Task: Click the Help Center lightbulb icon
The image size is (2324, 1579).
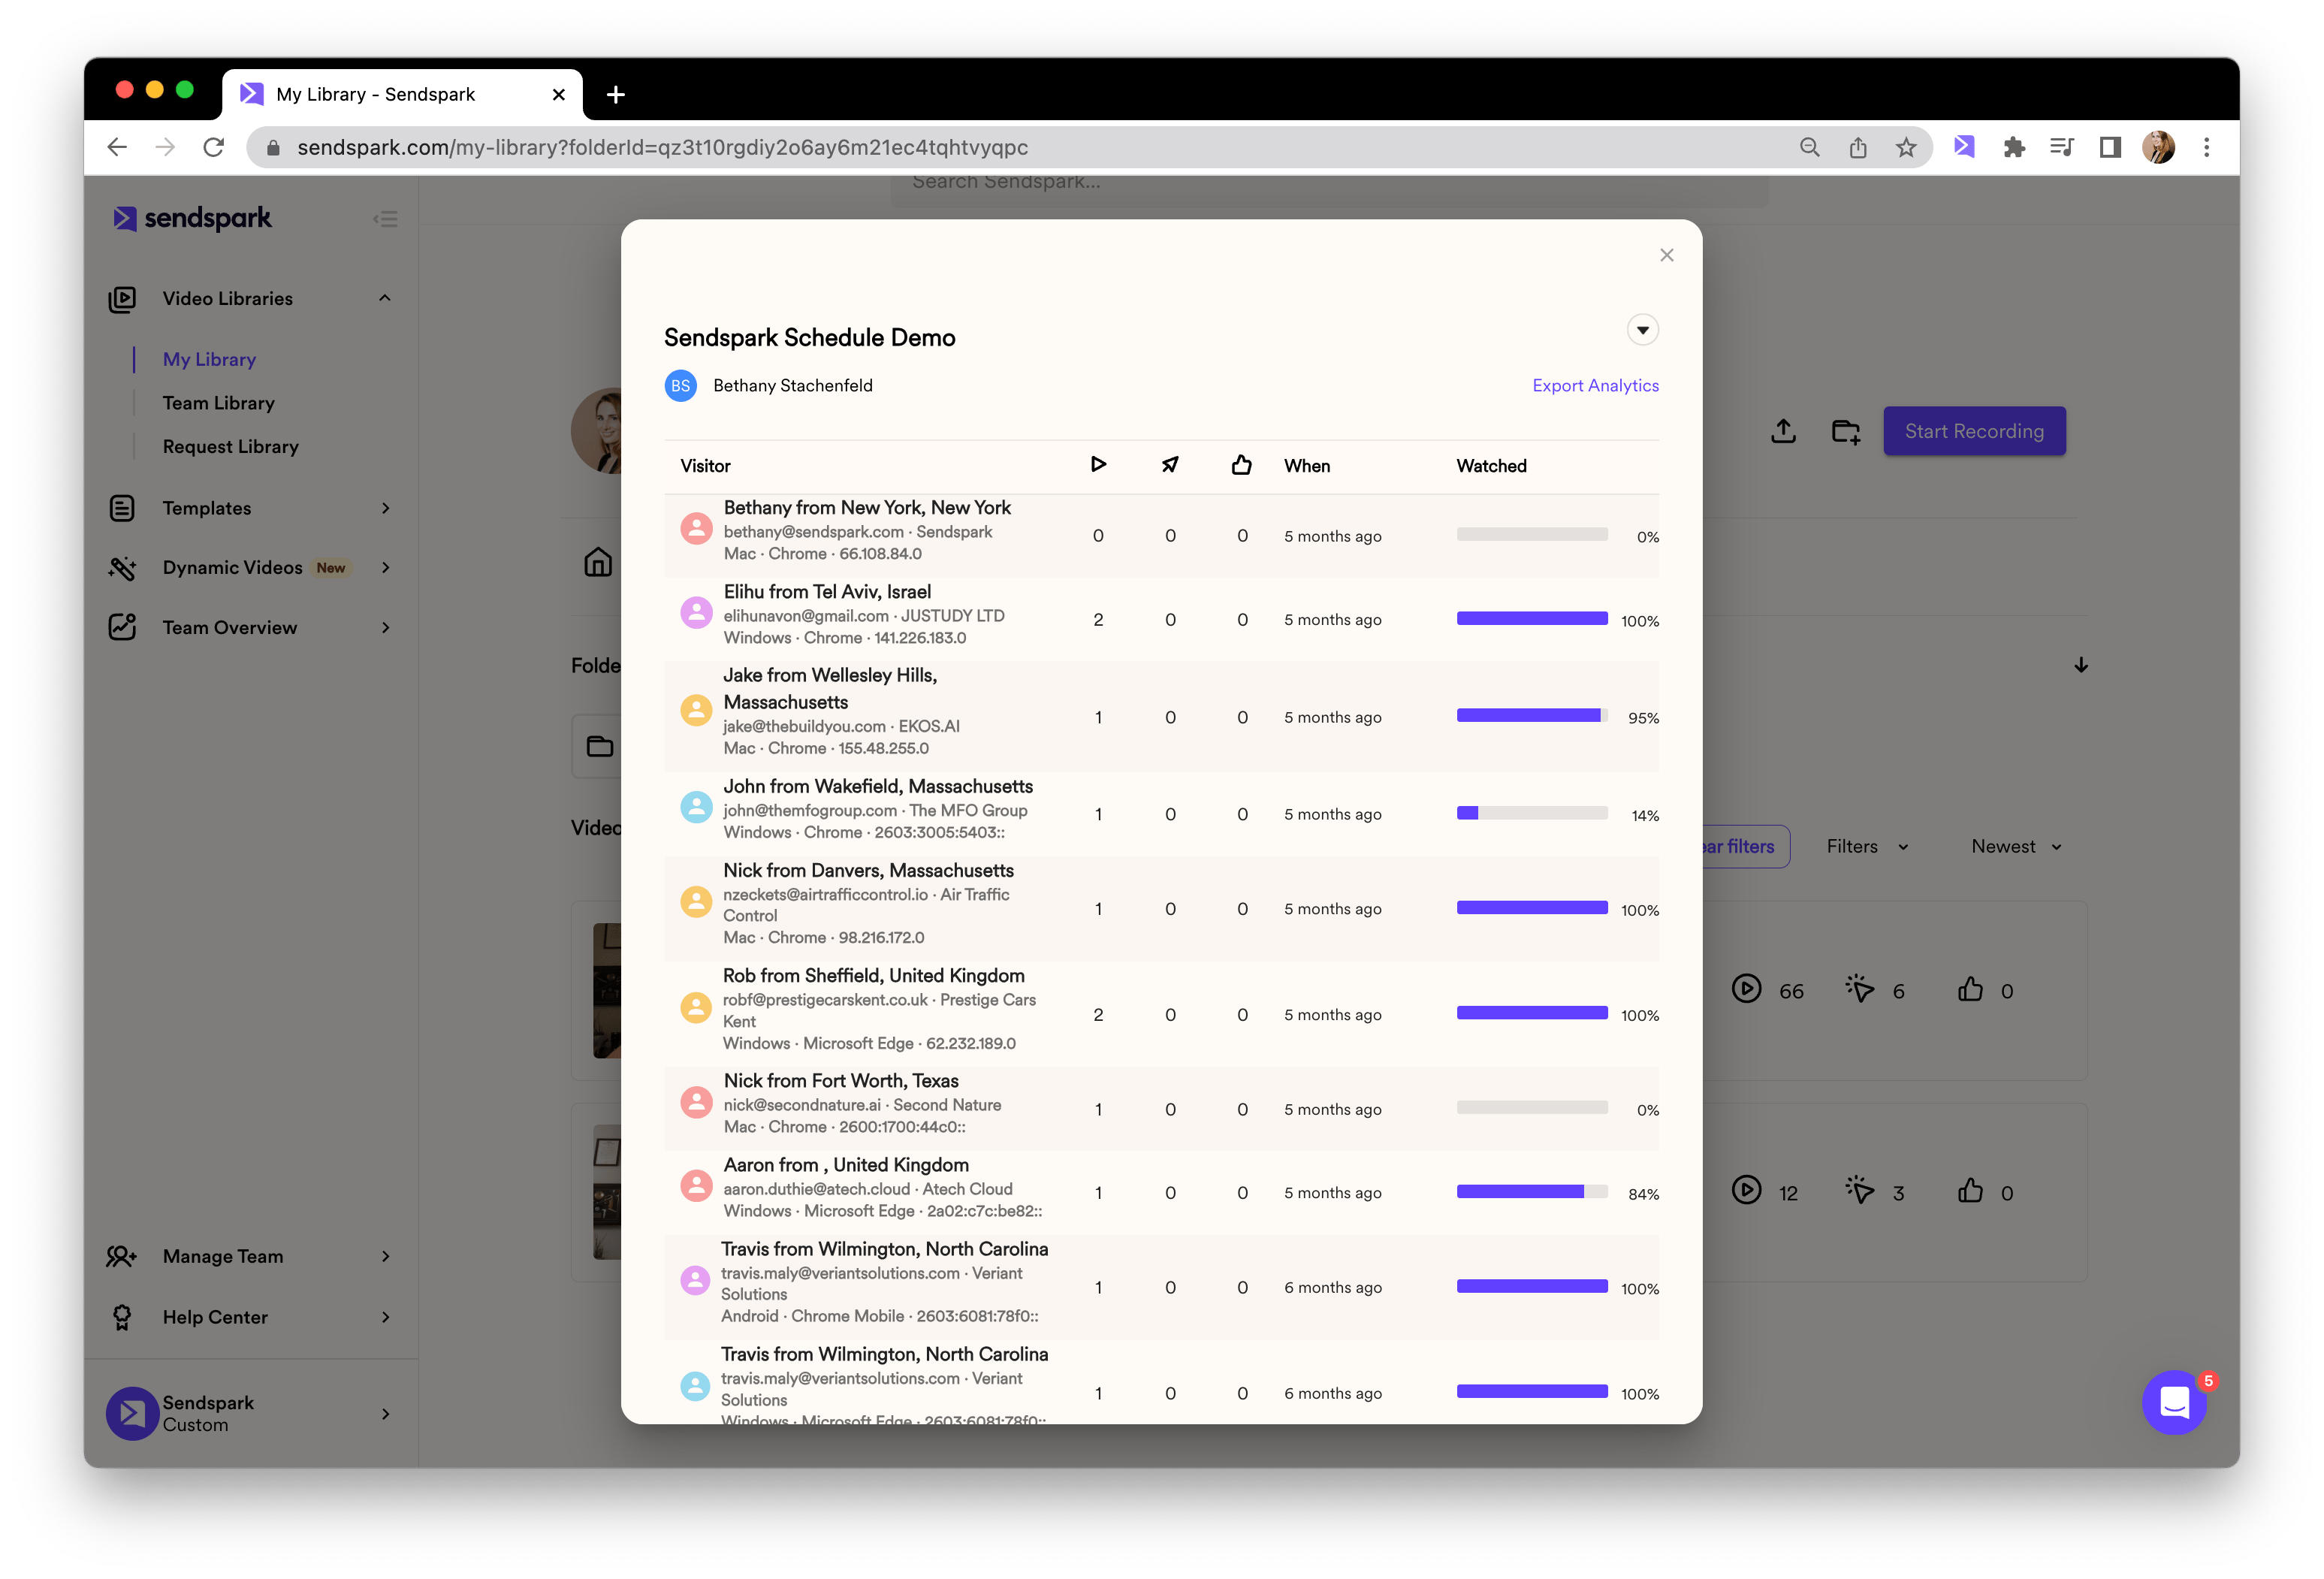Action: (122, 1317)
